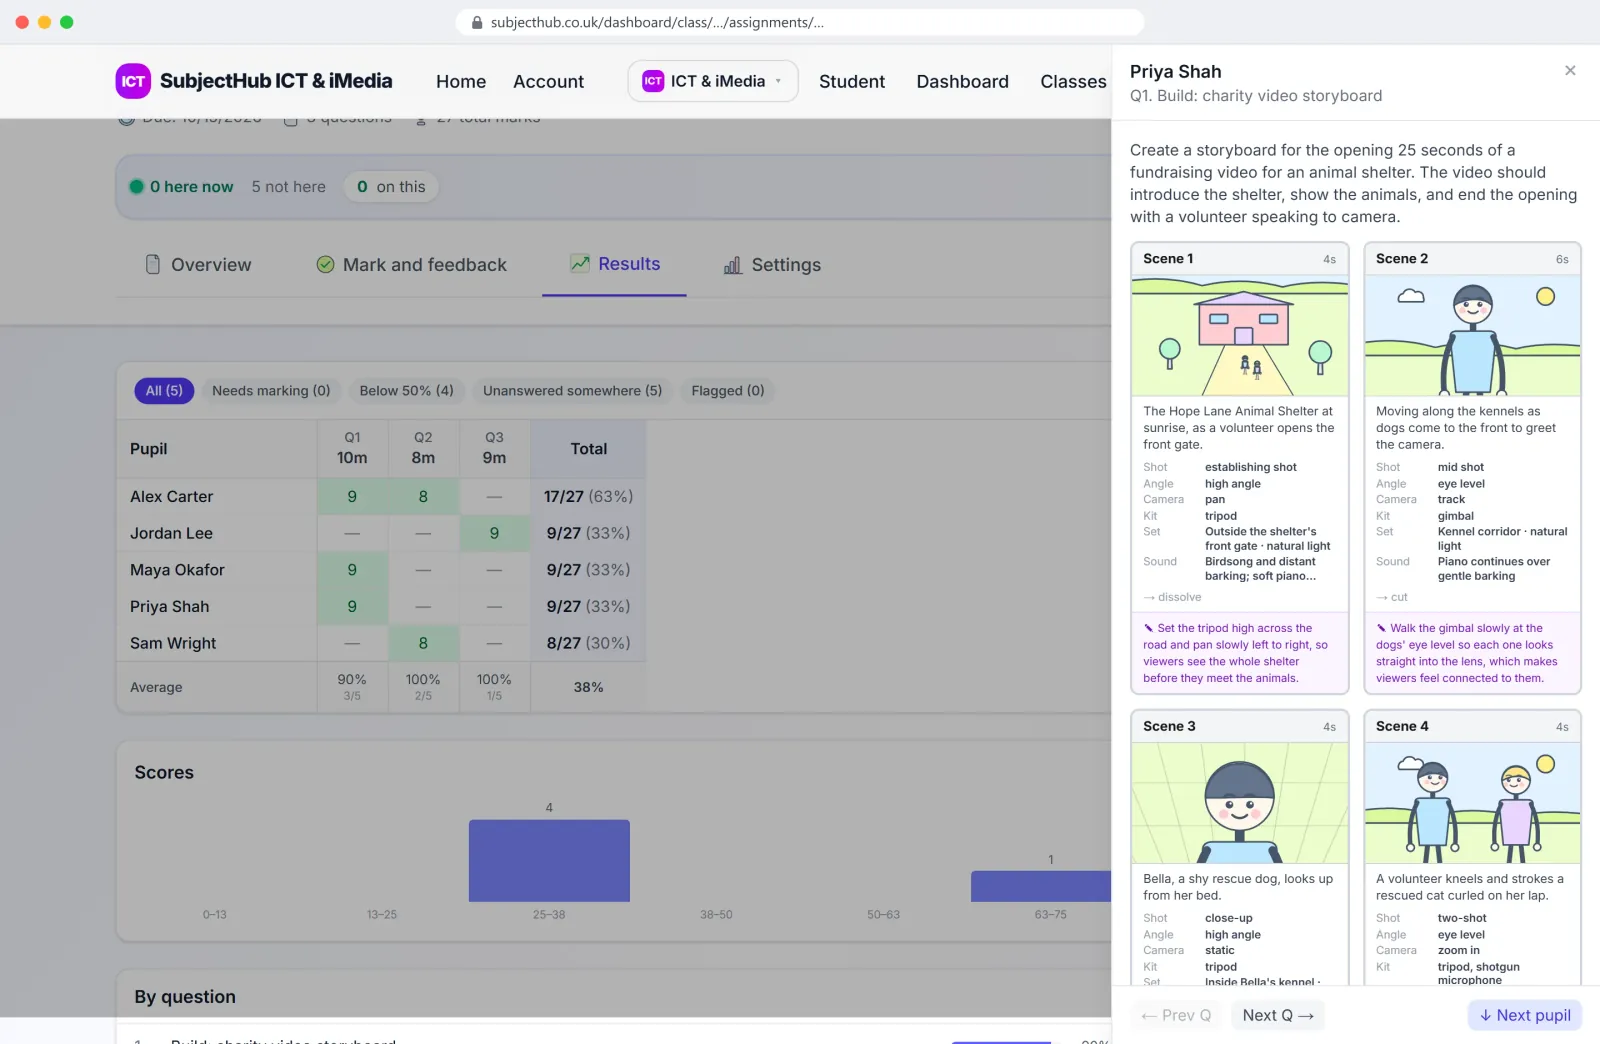Screen dimensions: 1600x1044
Task: Click the Scene 2 volunteer thumbnail
Action: point(1472,336)
